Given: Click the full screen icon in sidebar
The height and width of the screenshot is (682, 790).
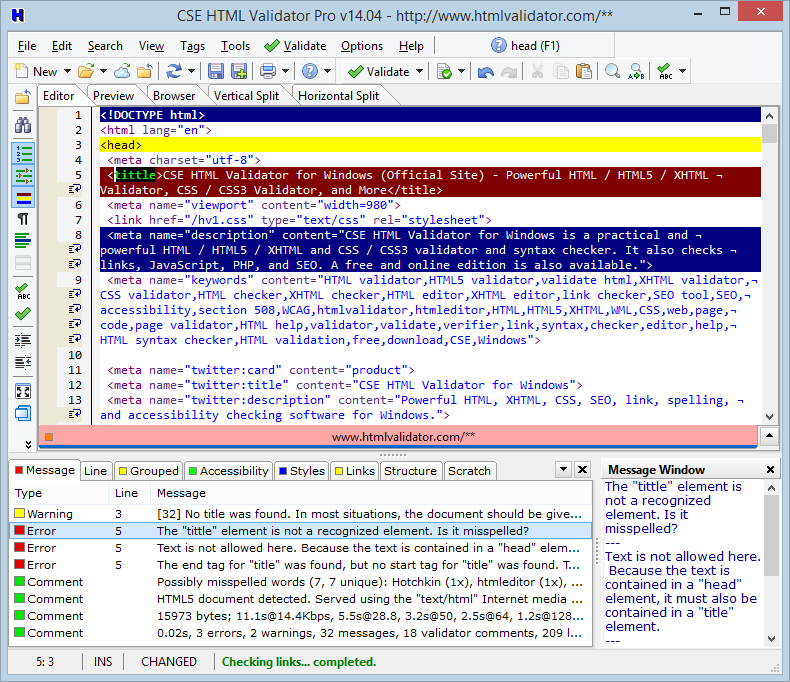Looking at the screenshot, I should (x=22, y=391).
